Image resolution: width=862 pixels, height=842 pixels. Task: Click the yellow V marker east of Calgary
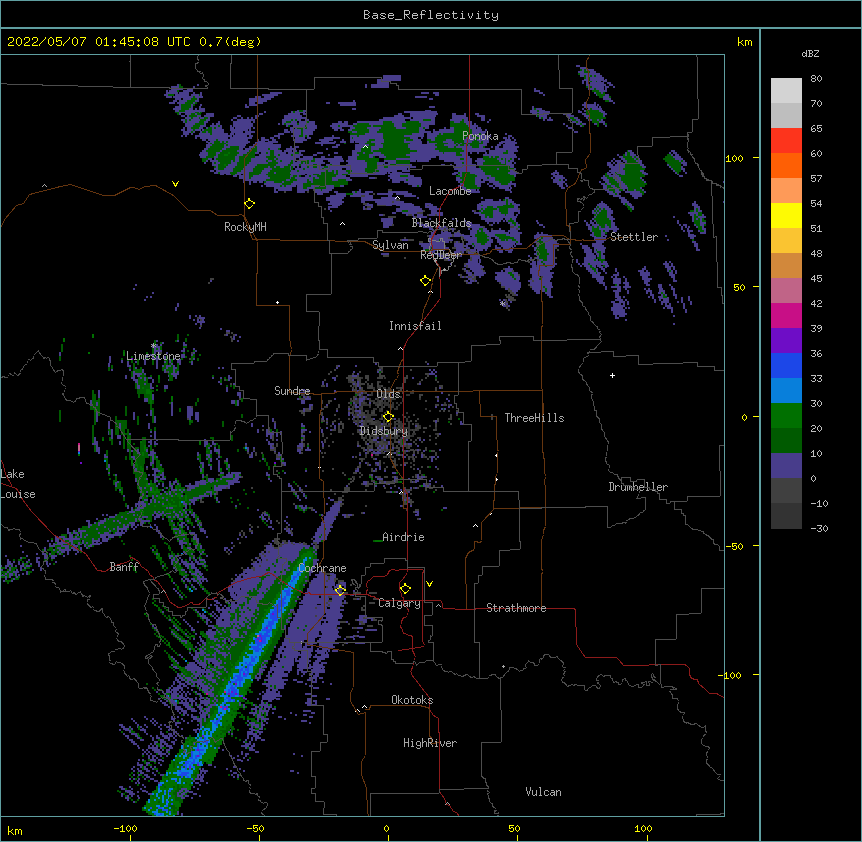[429, 584]
